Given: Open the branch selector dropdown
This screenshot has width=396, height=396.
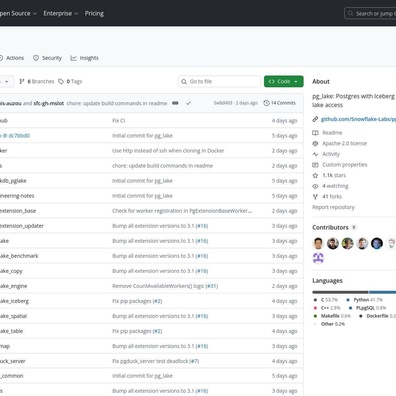Looking at the screenshot, I should (x=6, y=81).
